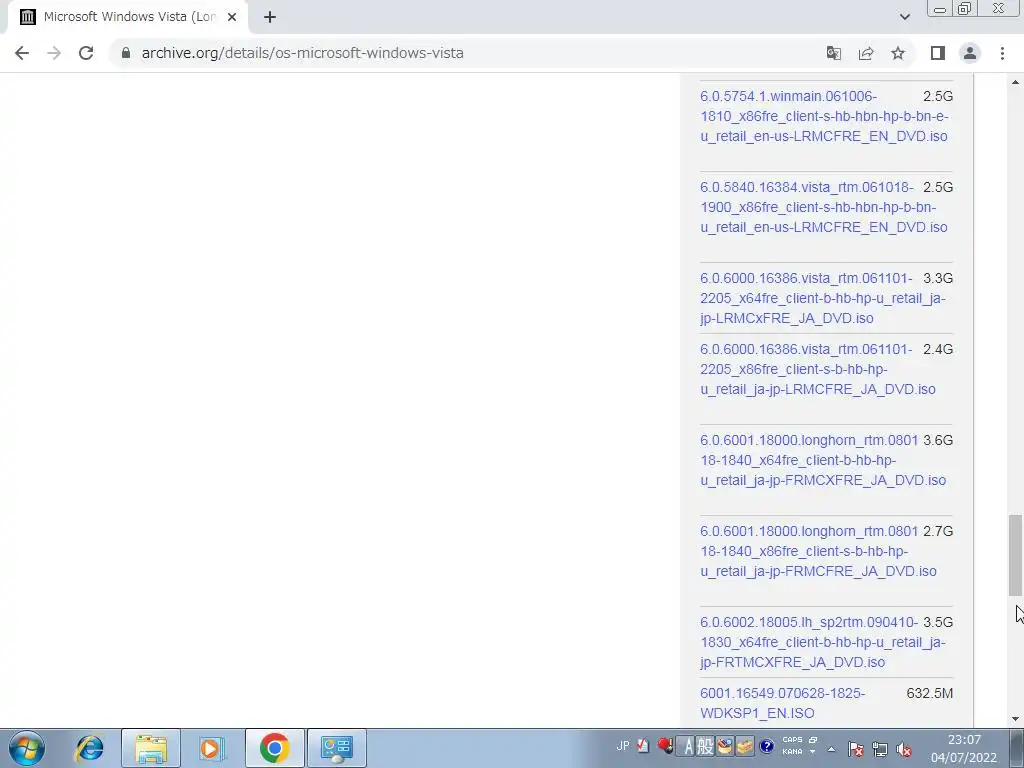Screen dimensions: 1024x768
Task: Click the 632.5M file size text
Action: (x=929, y=693)
